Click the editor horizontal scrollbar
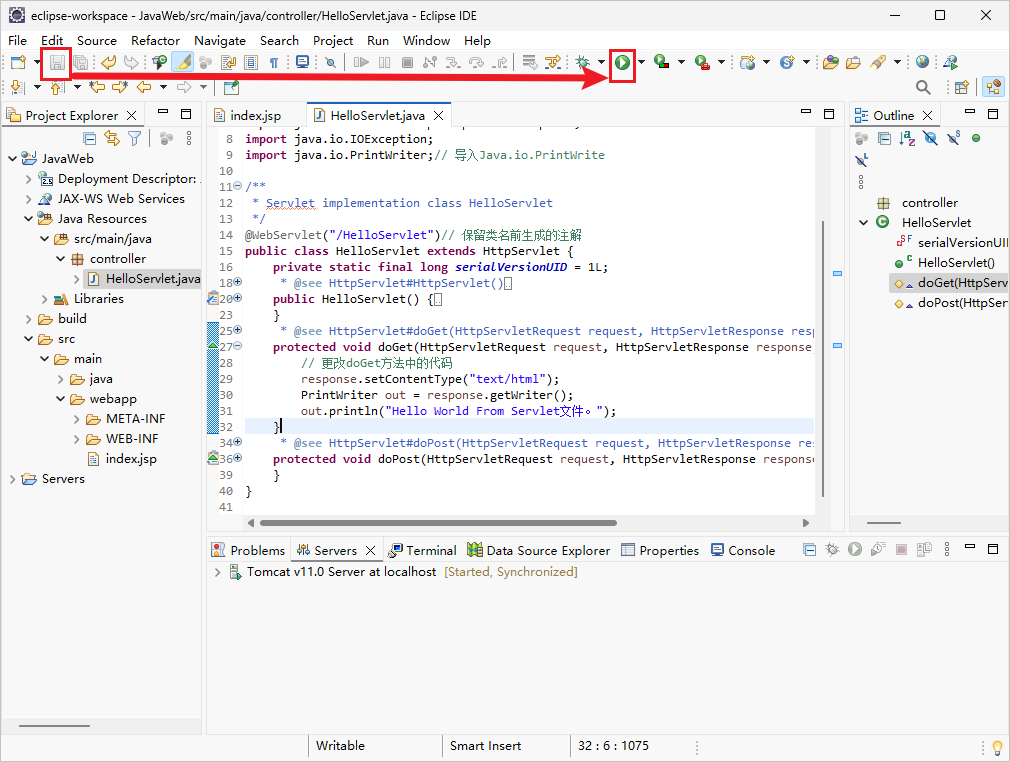 coord(438,523)
